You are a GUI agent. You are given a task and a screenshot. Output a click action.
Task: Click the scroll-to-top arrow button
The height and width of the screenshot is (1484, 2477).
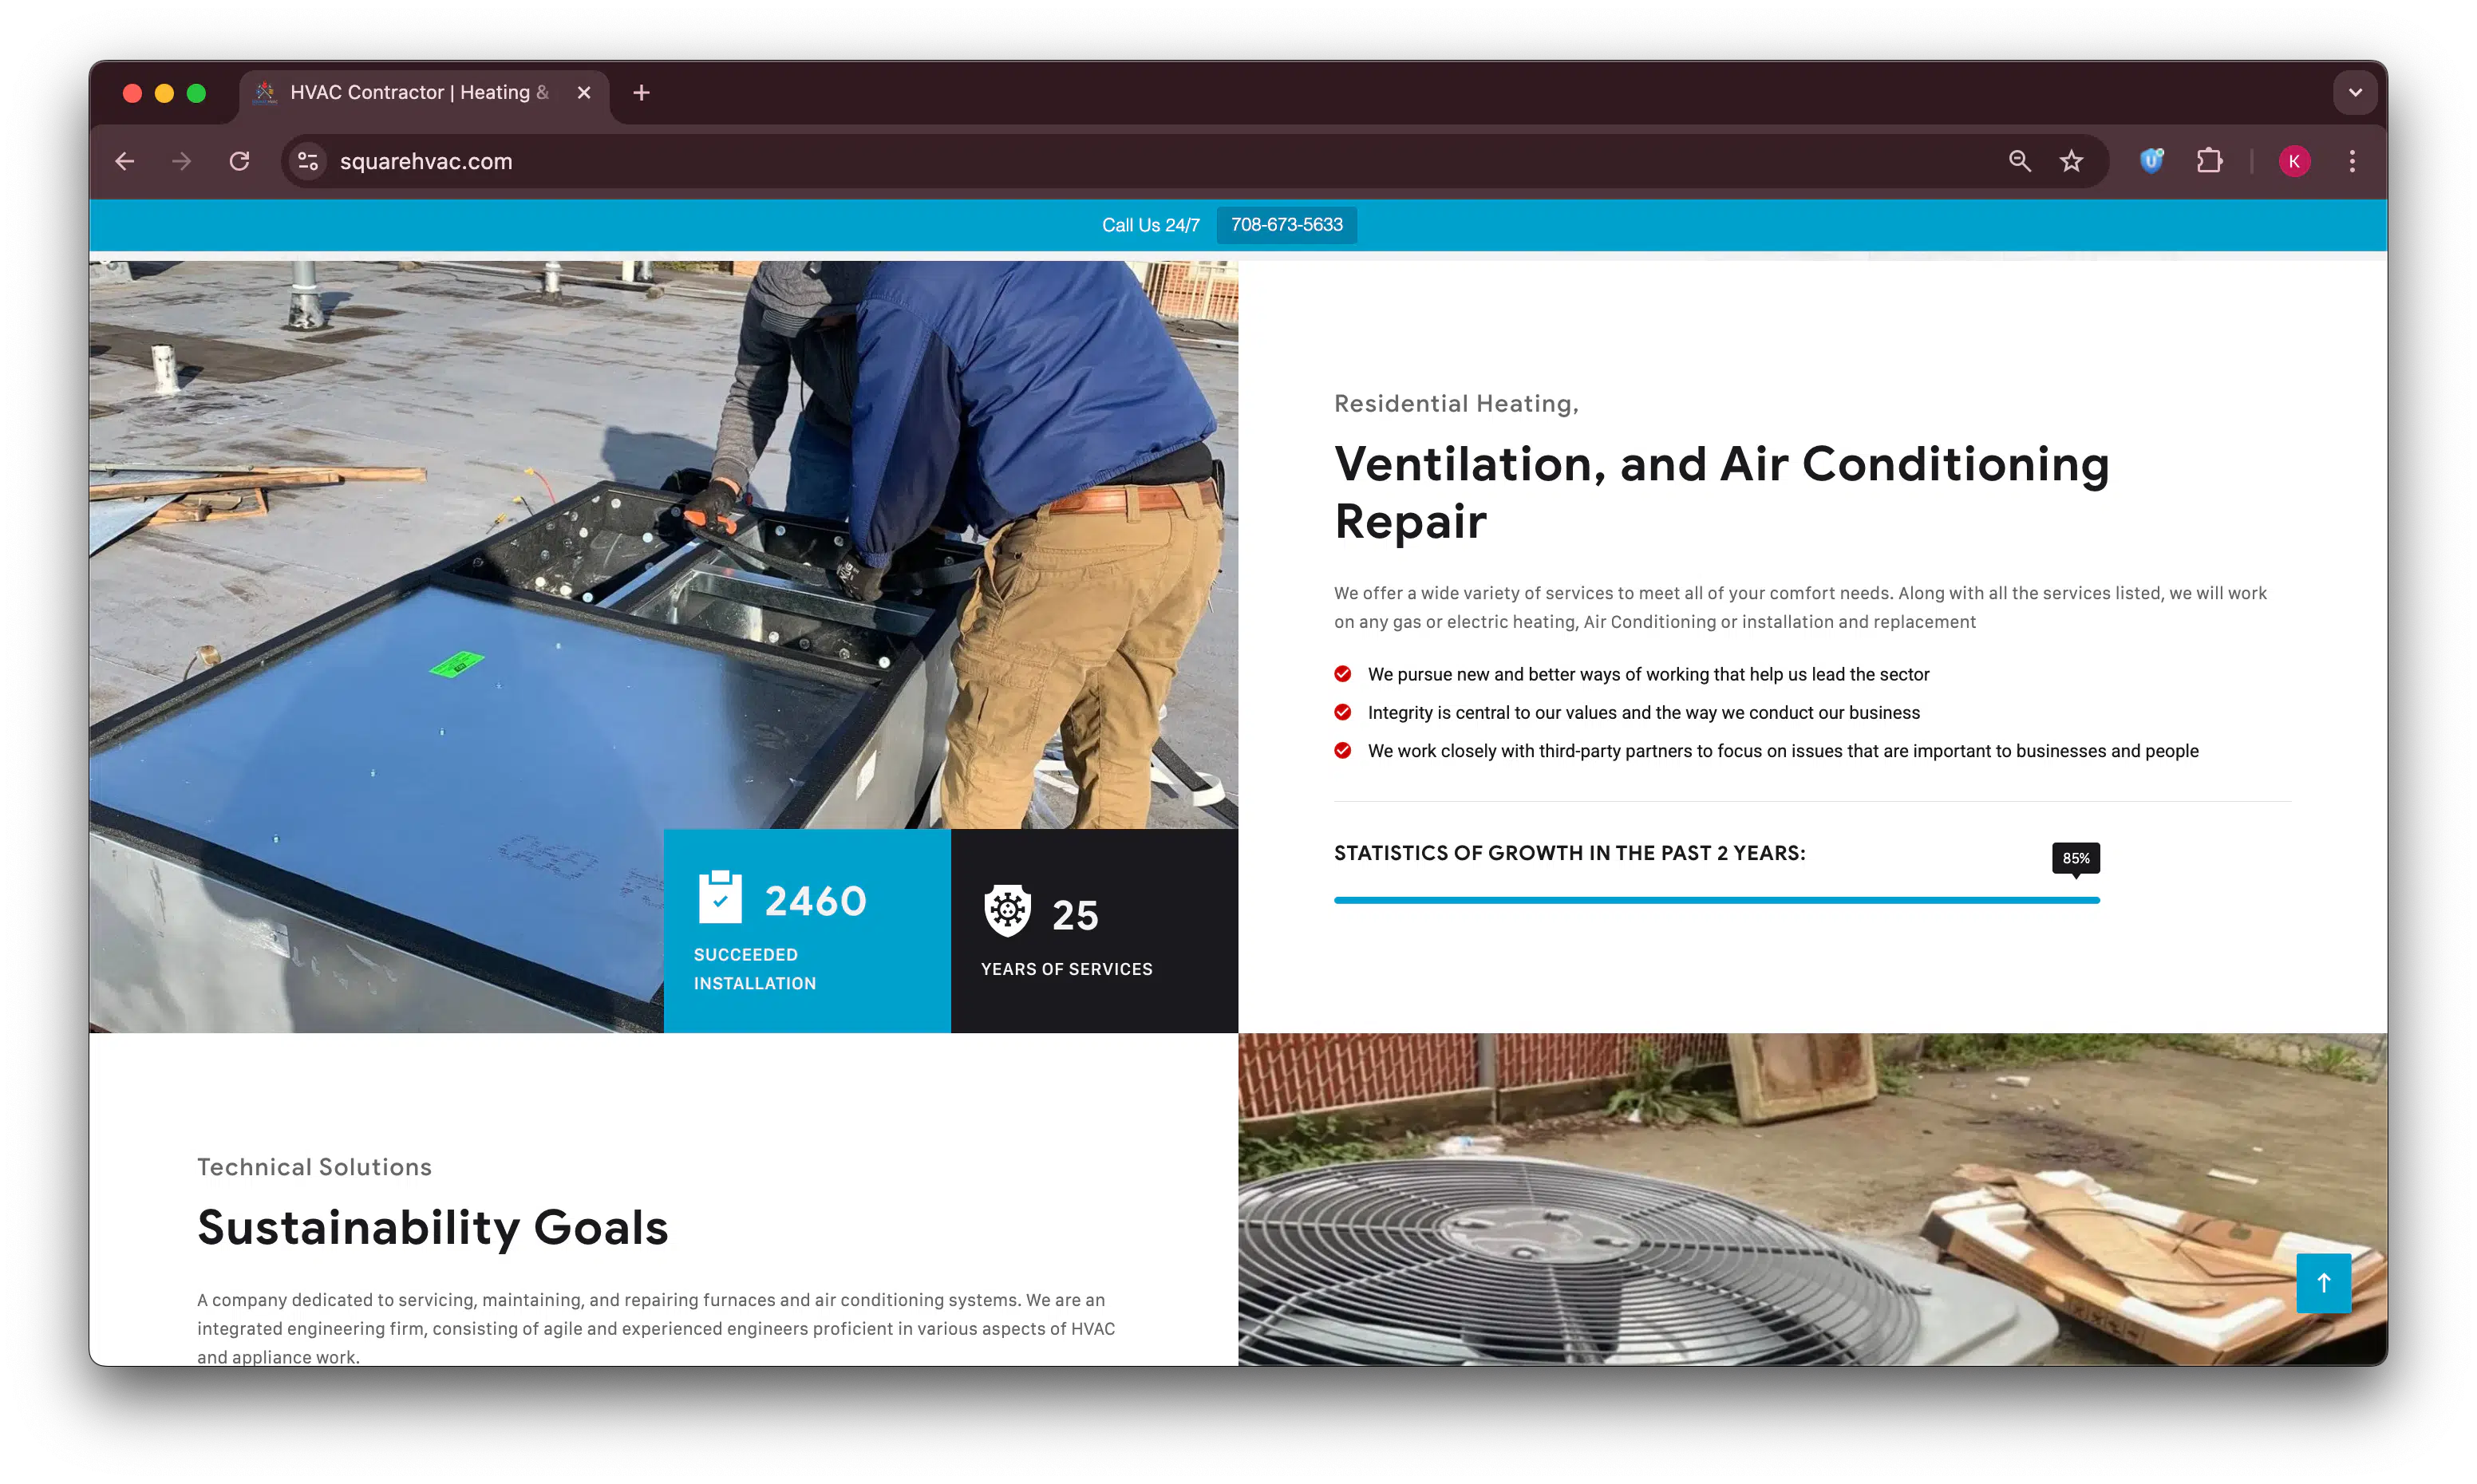[2323, 1283]
